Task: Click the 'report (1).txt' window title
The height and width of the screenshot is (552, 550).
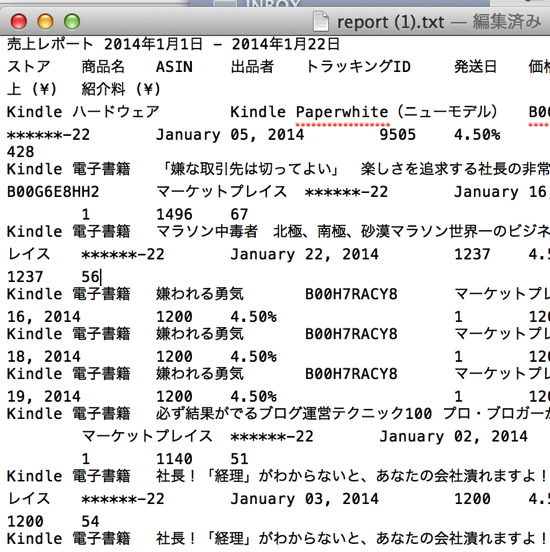Action: tap(390, 22)
